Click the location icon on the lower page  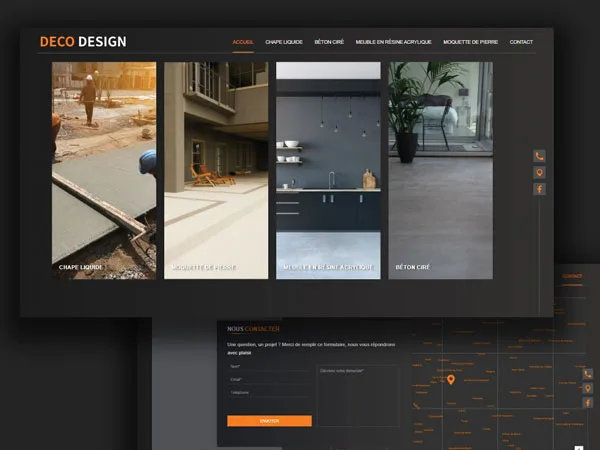pyautogui.click(x=588, y=388)
